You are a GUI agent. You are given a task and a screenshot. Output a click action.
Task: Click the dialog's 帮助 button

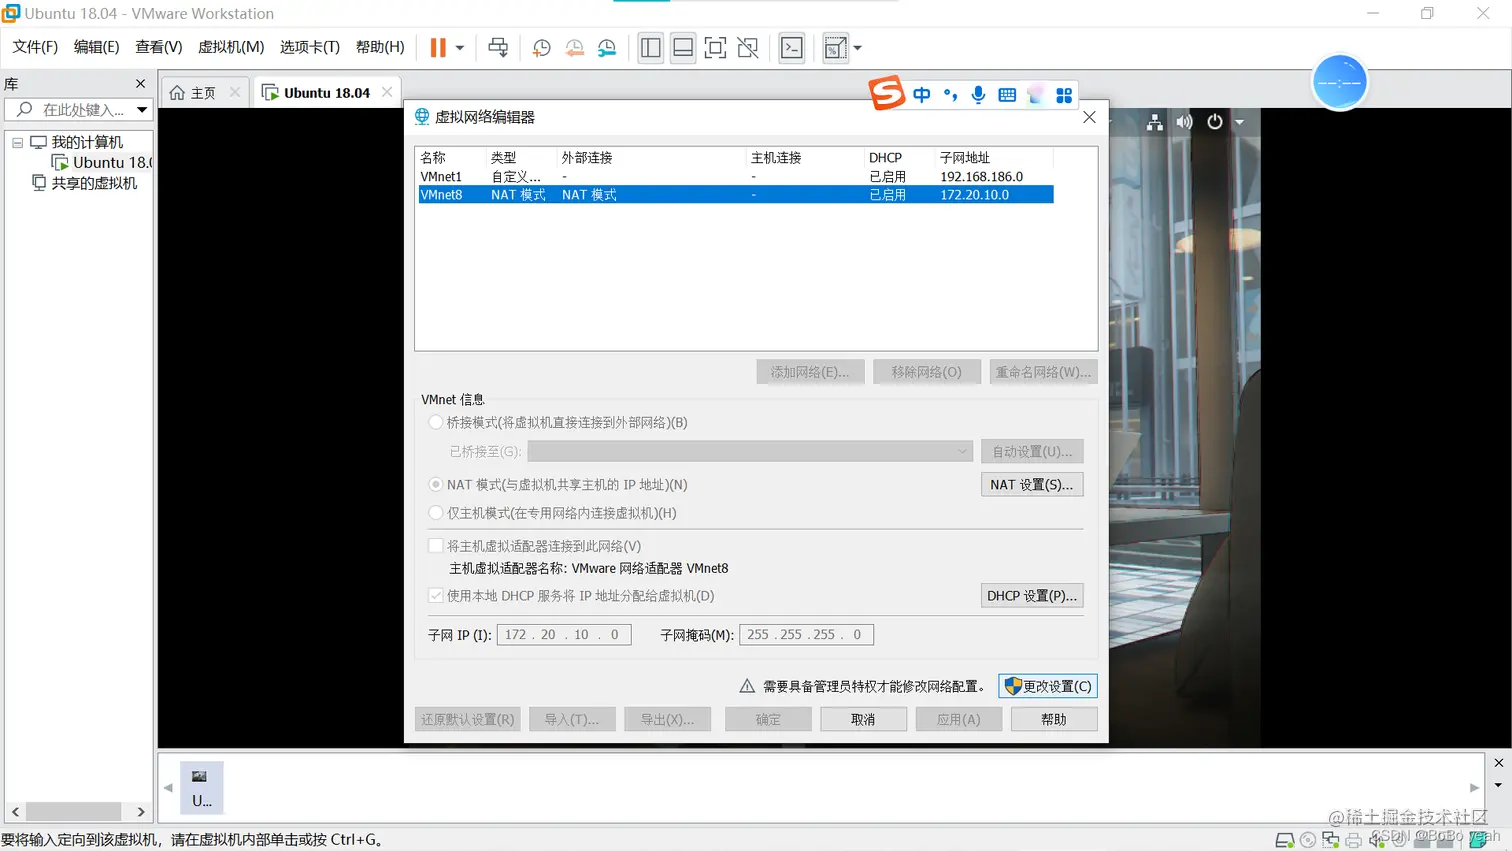1054,719
